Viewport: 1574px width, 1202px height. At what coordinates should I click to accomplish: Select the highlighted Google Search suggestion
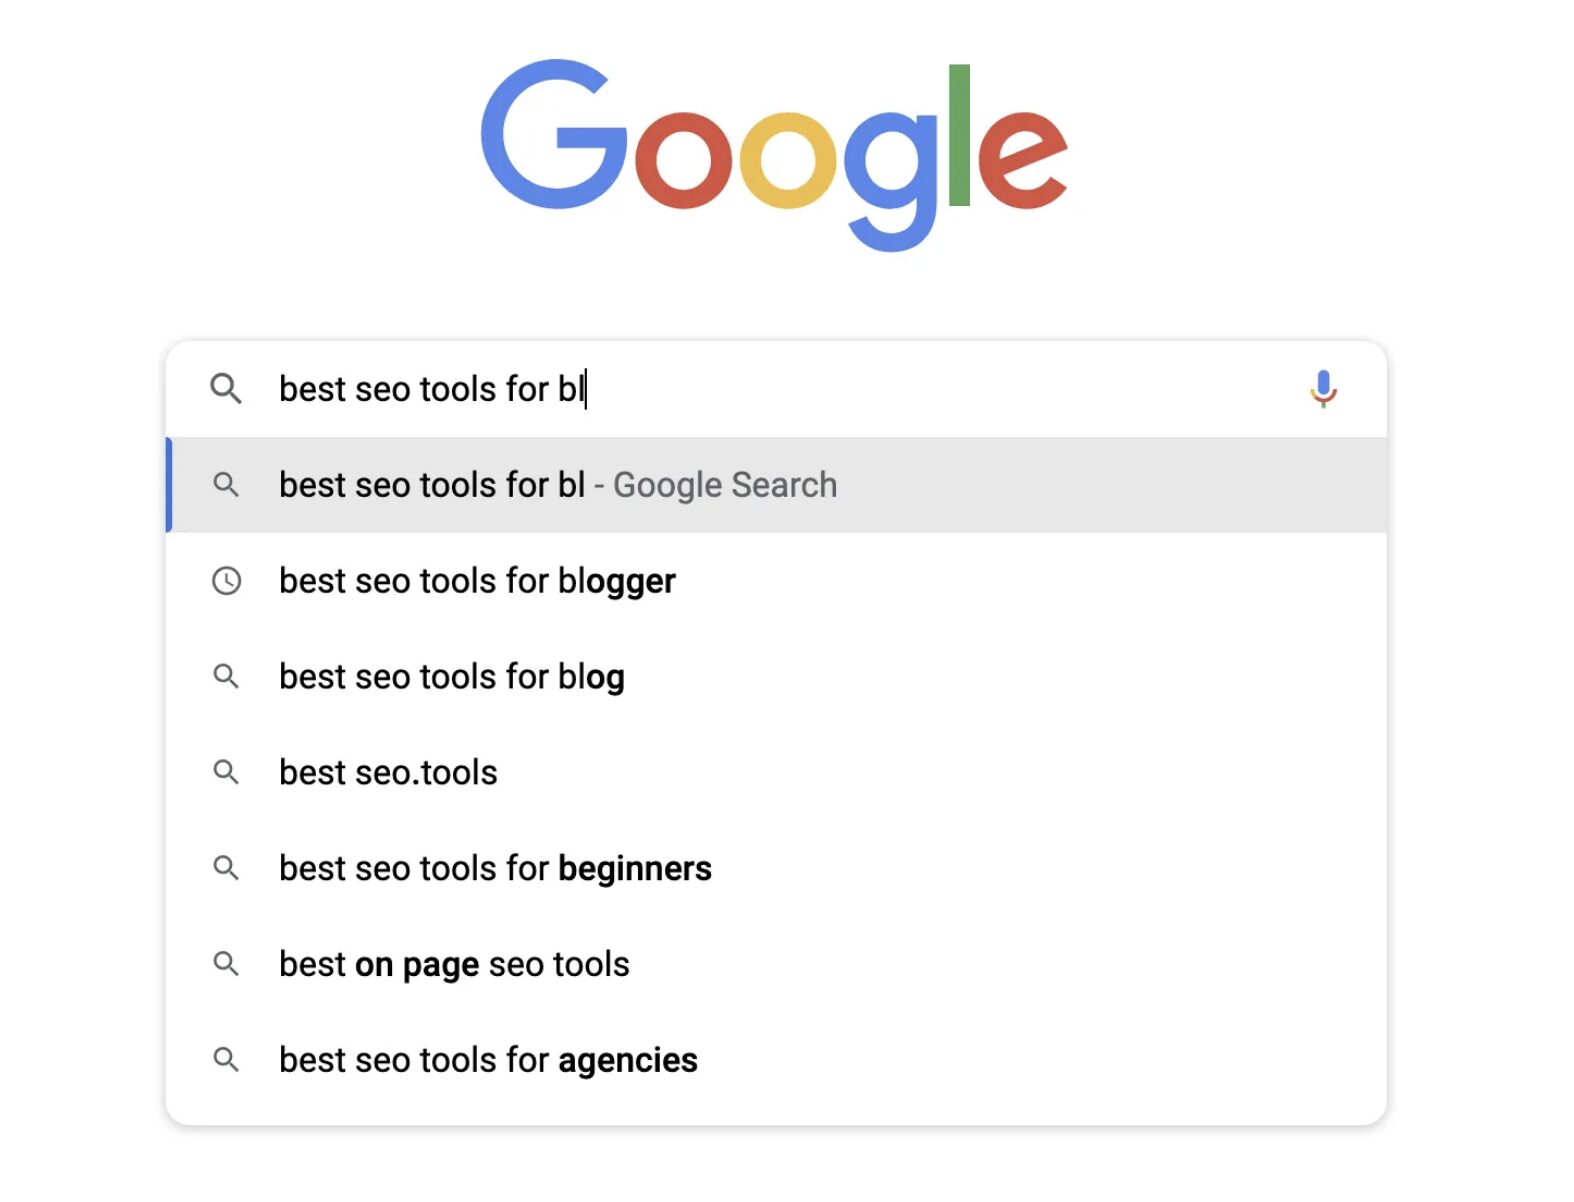[x=557, y=484]
